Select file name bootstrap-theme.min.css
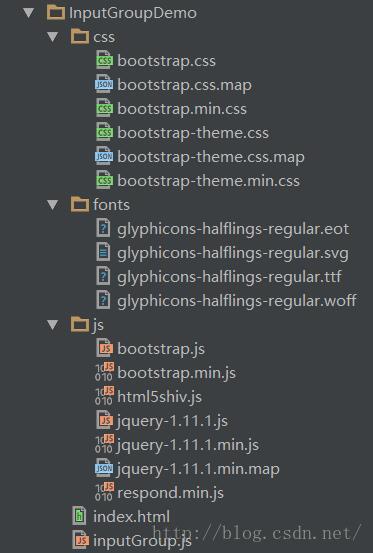Image resolution: width=373 pixels, height=553 pixels. pyautogui.click(x=208, y=181)
